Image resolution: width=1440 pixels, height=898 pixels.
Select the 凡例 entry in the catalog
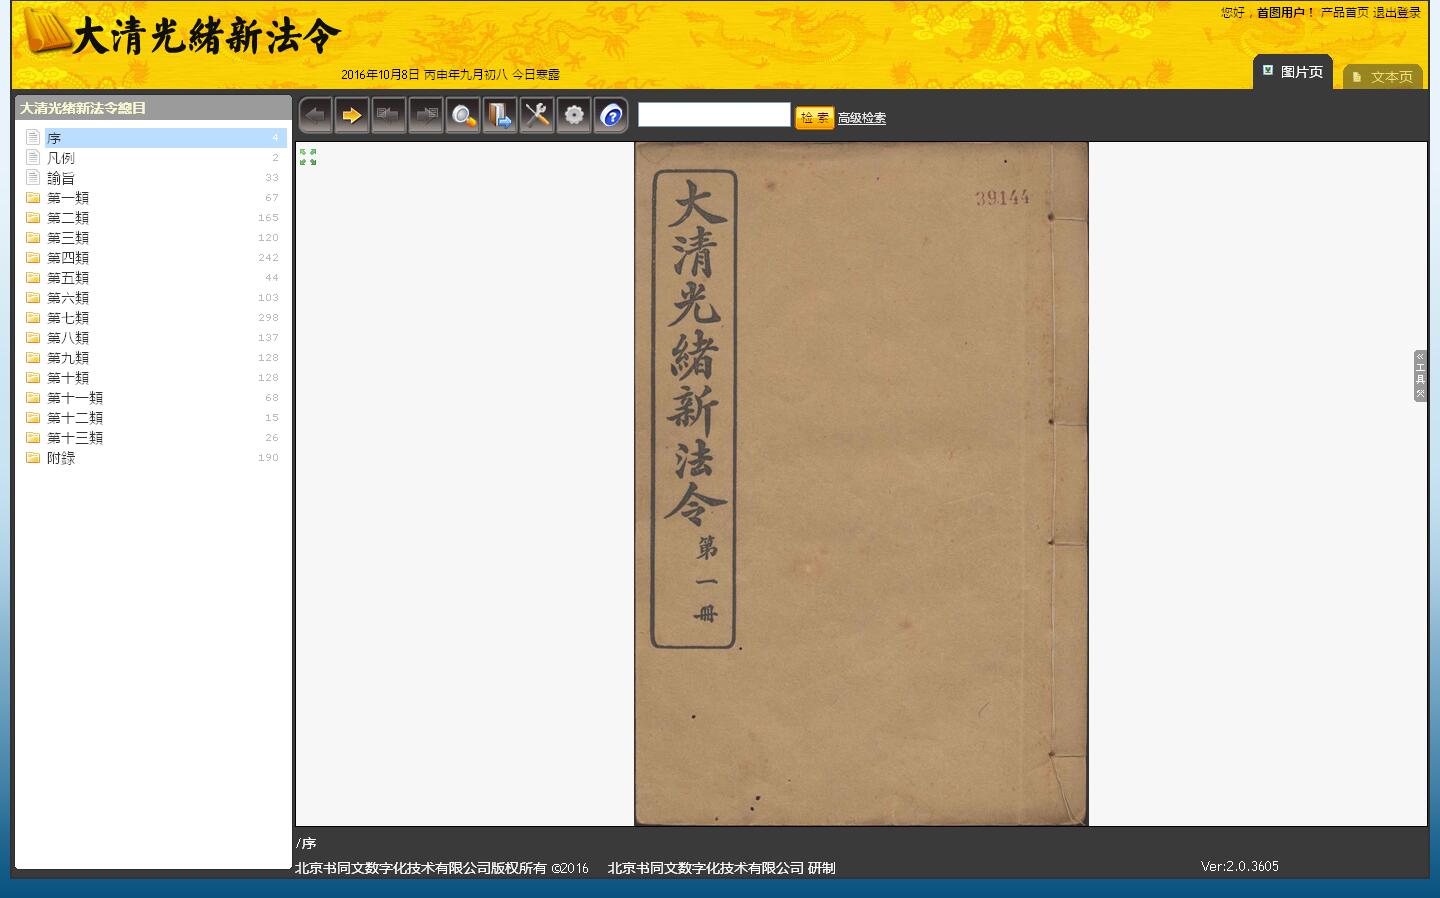tap(61, 158)
